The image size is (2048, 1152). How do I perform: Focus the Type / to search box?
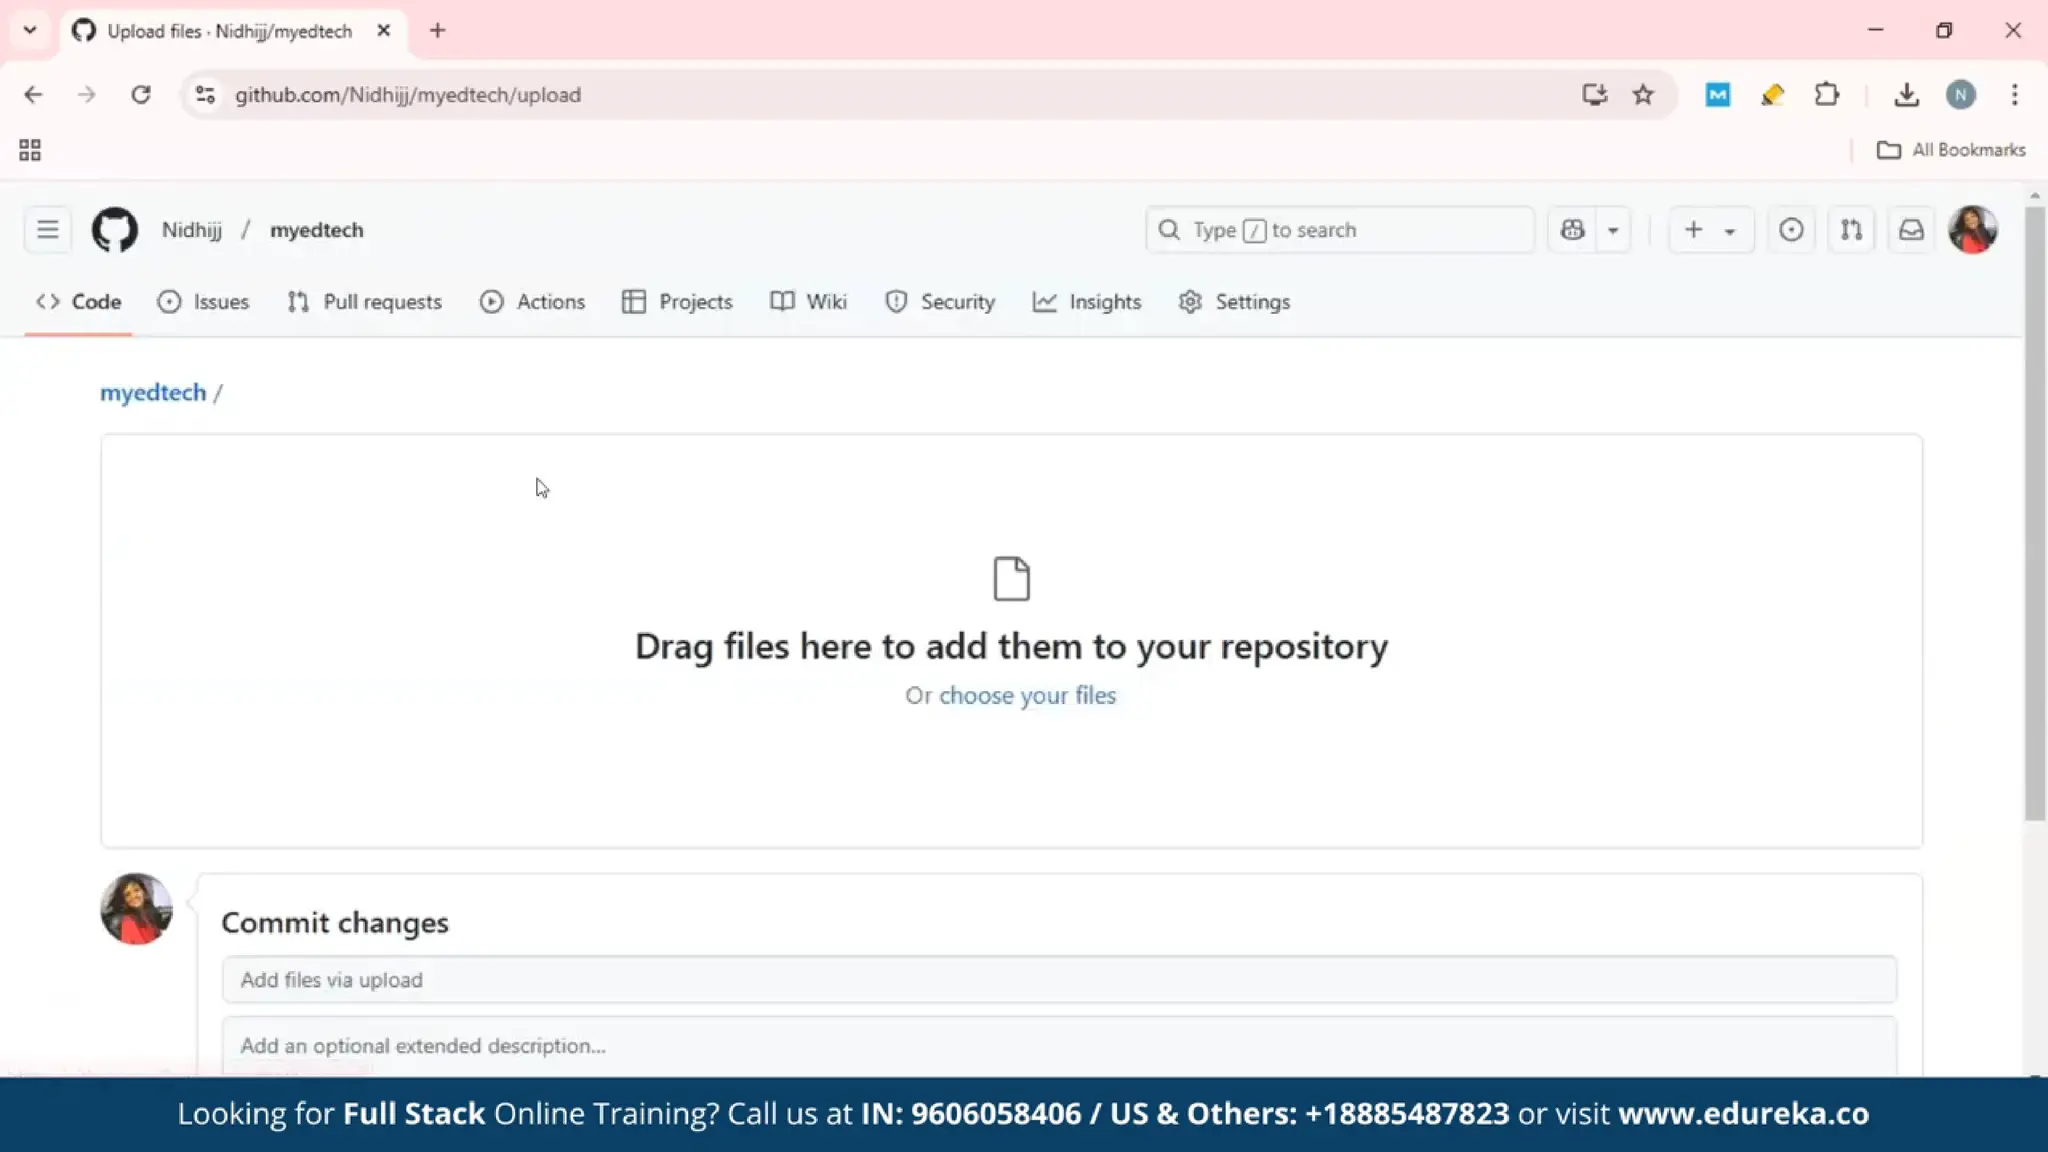pos(1340,230)
